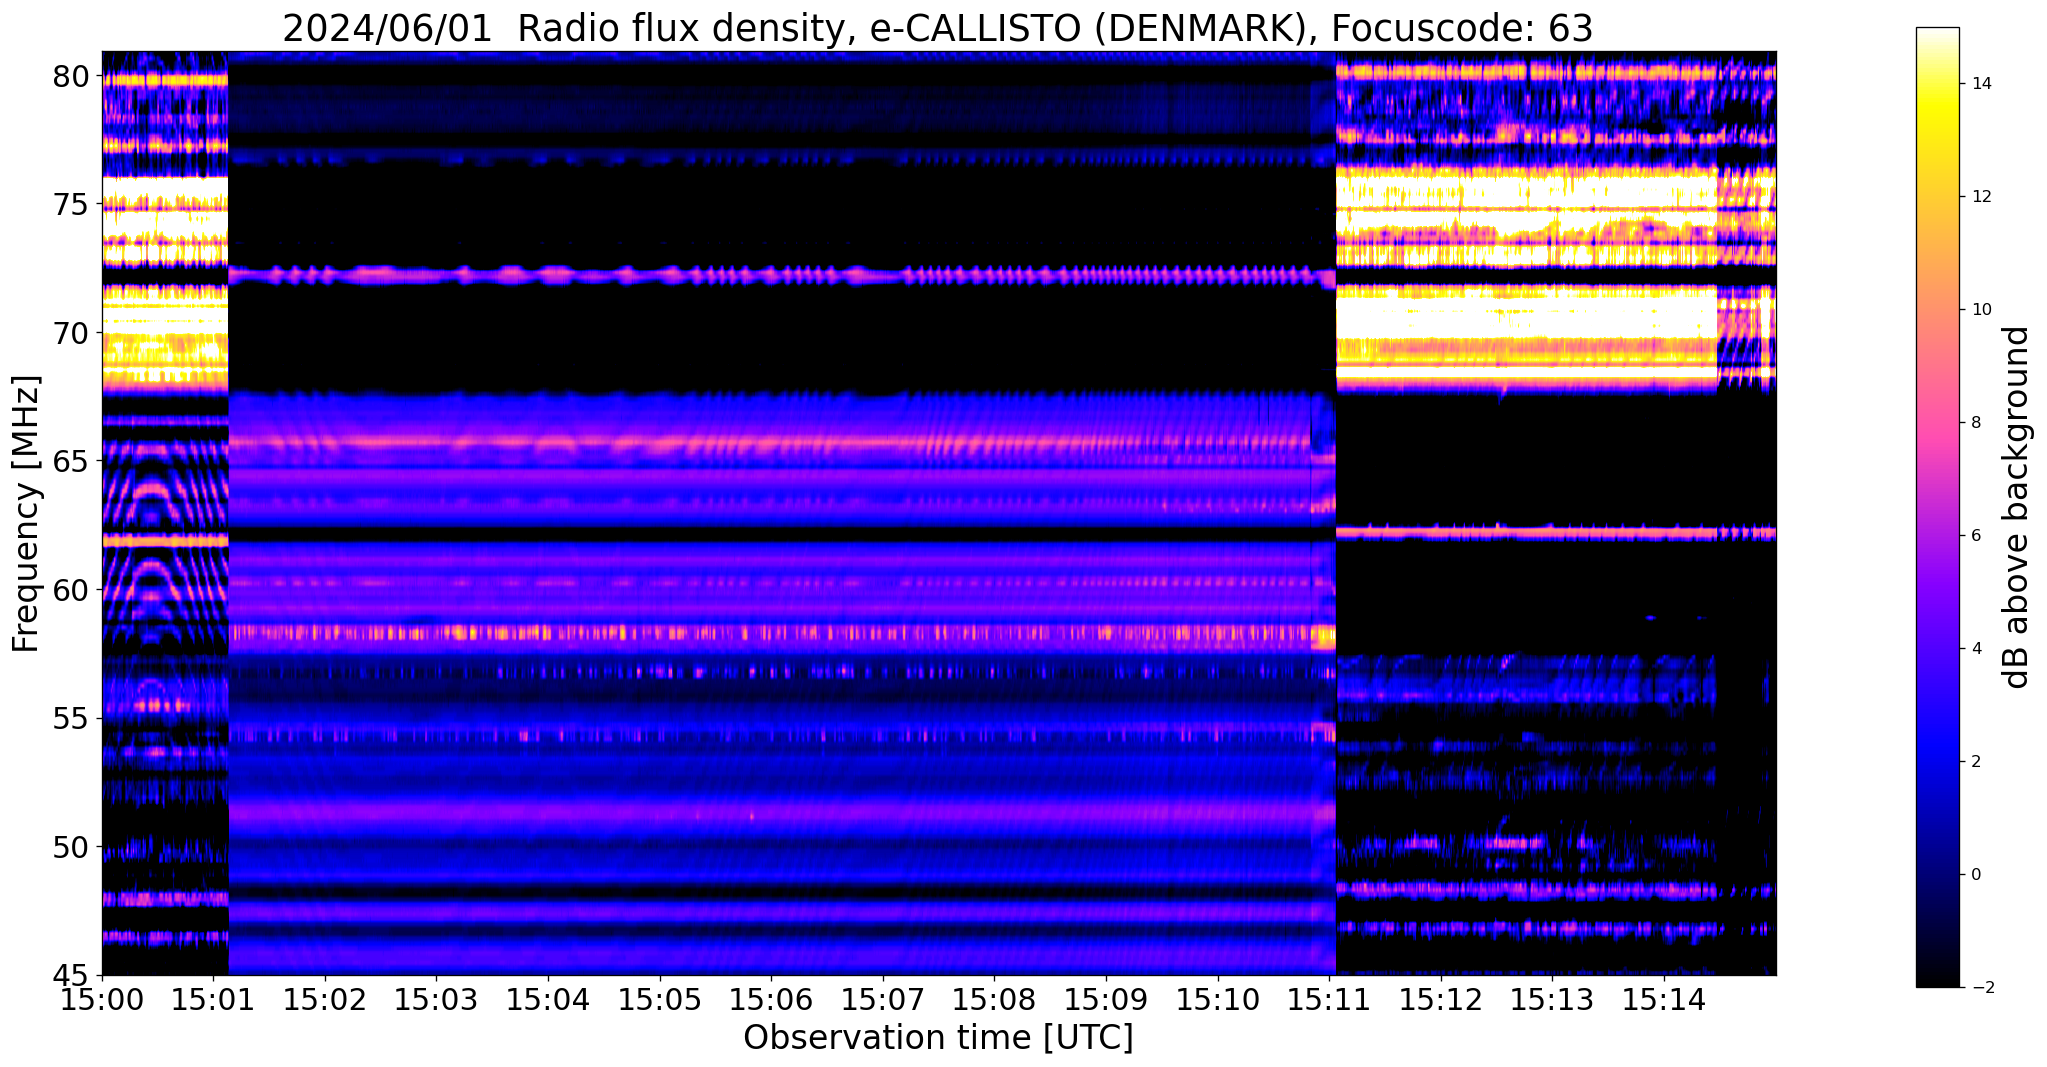Click the pink region of the colorbar near 9
Screen dimensions: 2047x1067
pyautogui.click(x=1937, y=366)
